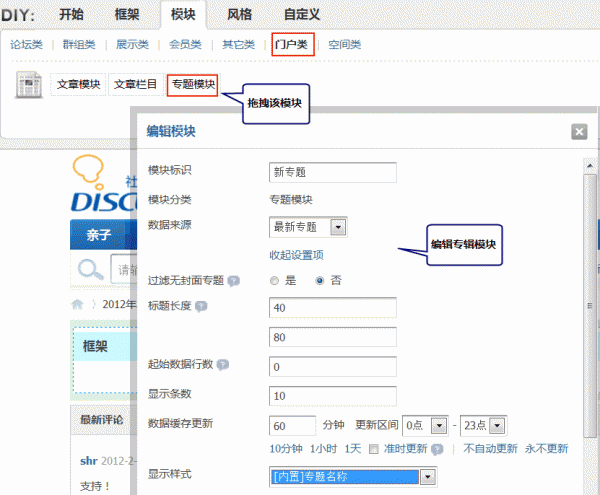
Task: Click the 专题模块 button
Action: pyautogui.click(x=192, y=85)
